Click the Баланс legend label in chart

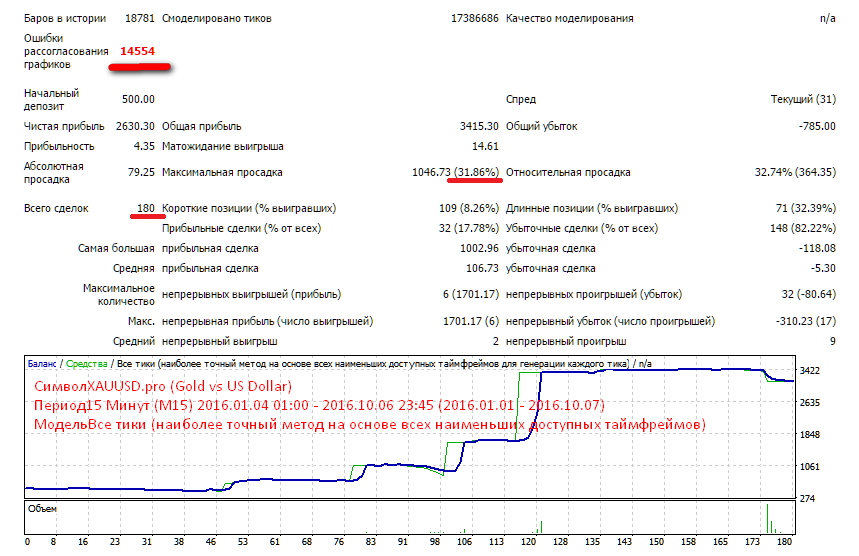pos(42,364)
